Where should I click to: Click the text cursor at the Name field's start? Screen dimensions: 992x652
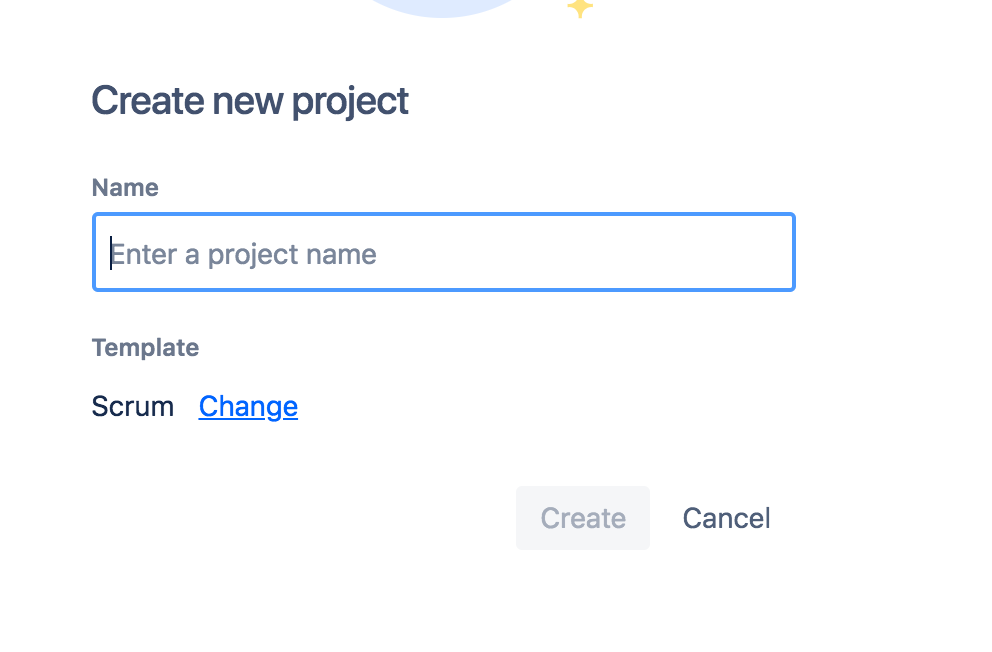click(110, 253)
